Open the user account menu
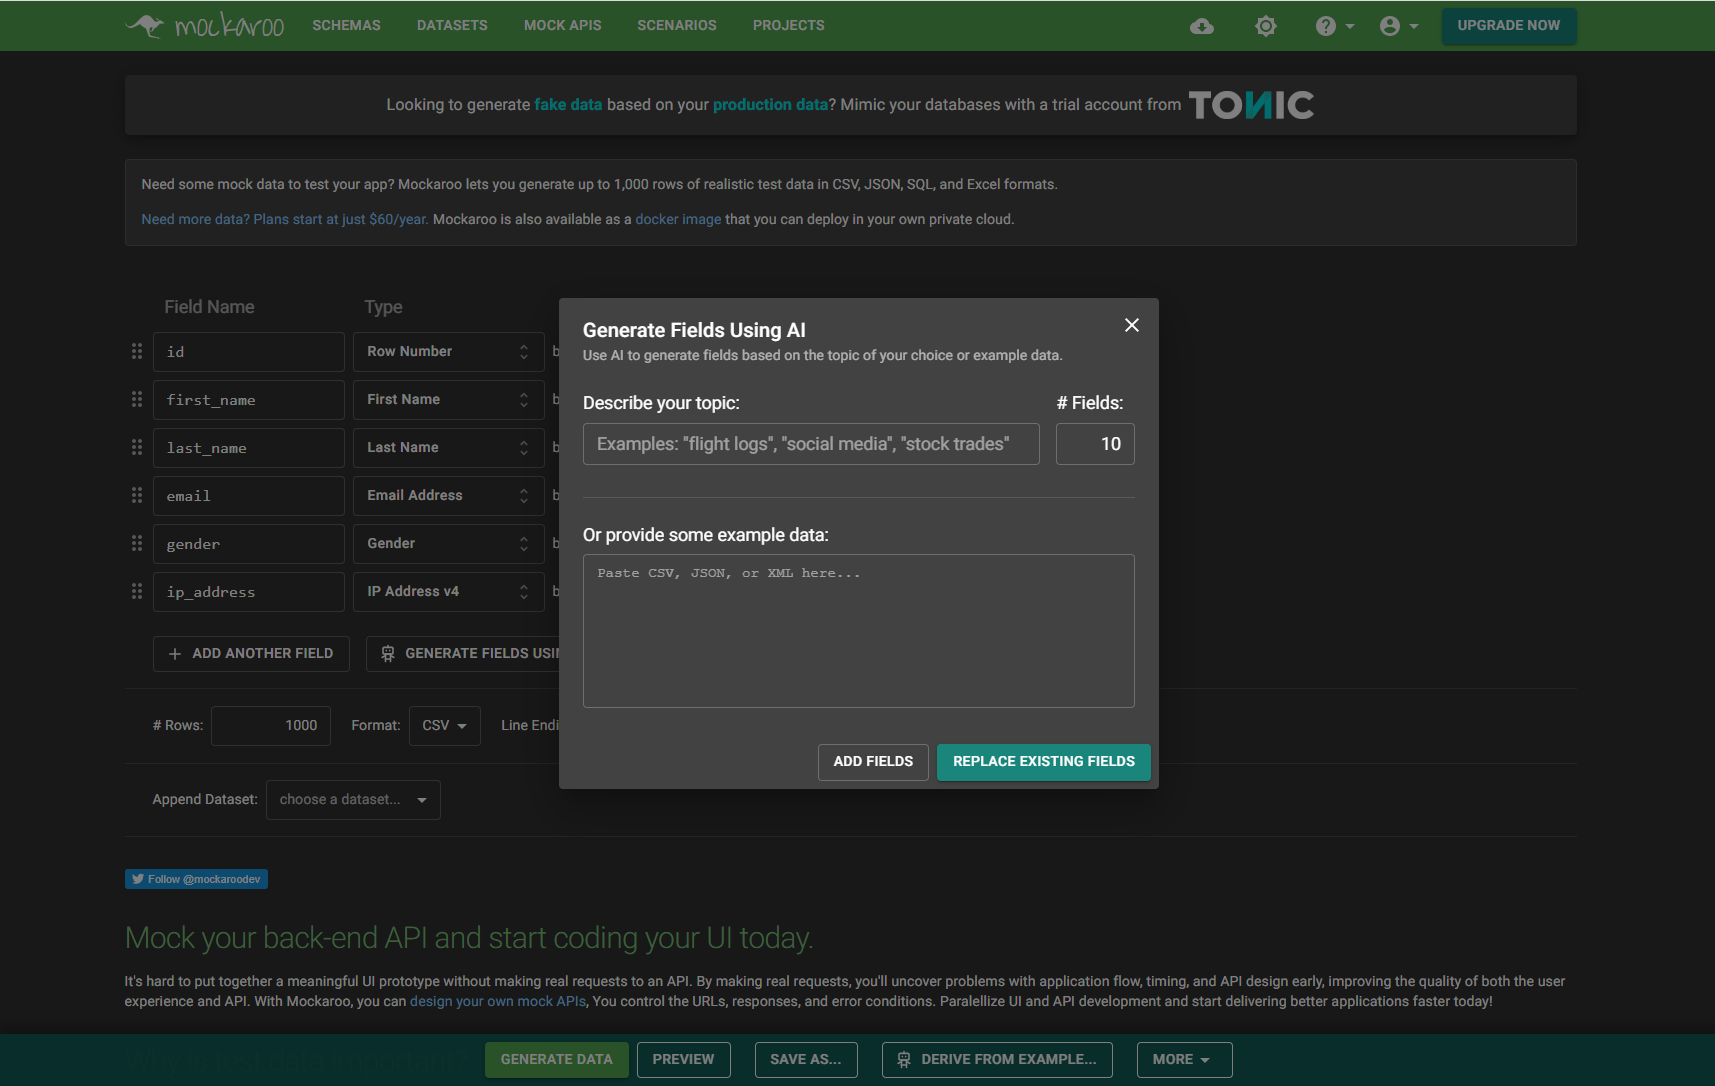 coord(1398,26)
